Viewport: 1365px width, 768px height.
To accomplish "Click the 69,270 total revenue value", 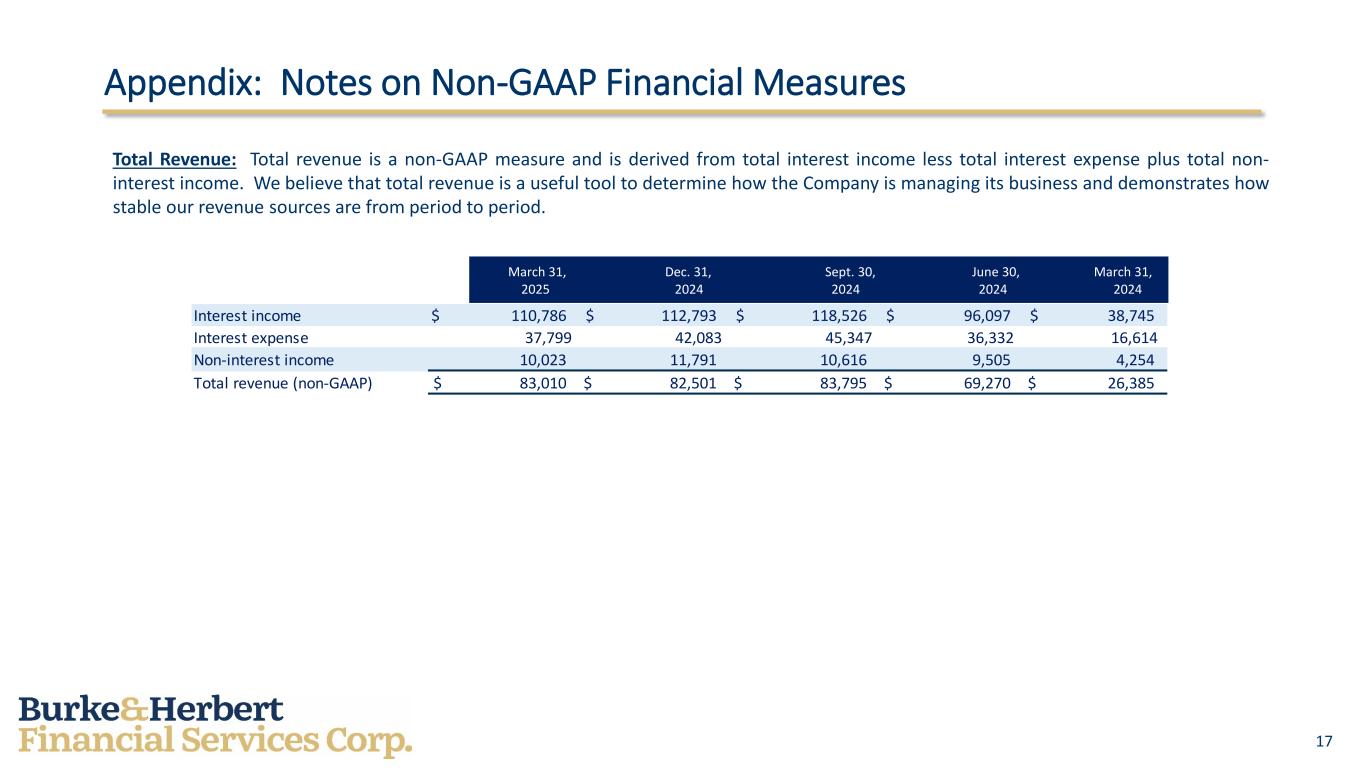I will click(989, 382).
